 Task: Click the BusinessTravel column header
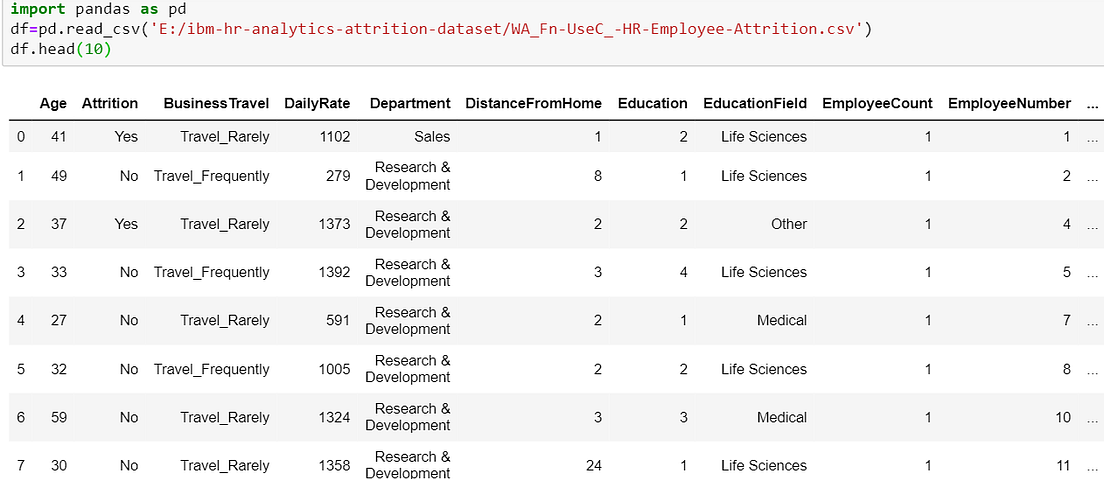pyautogui.click(x=216, y=104)
